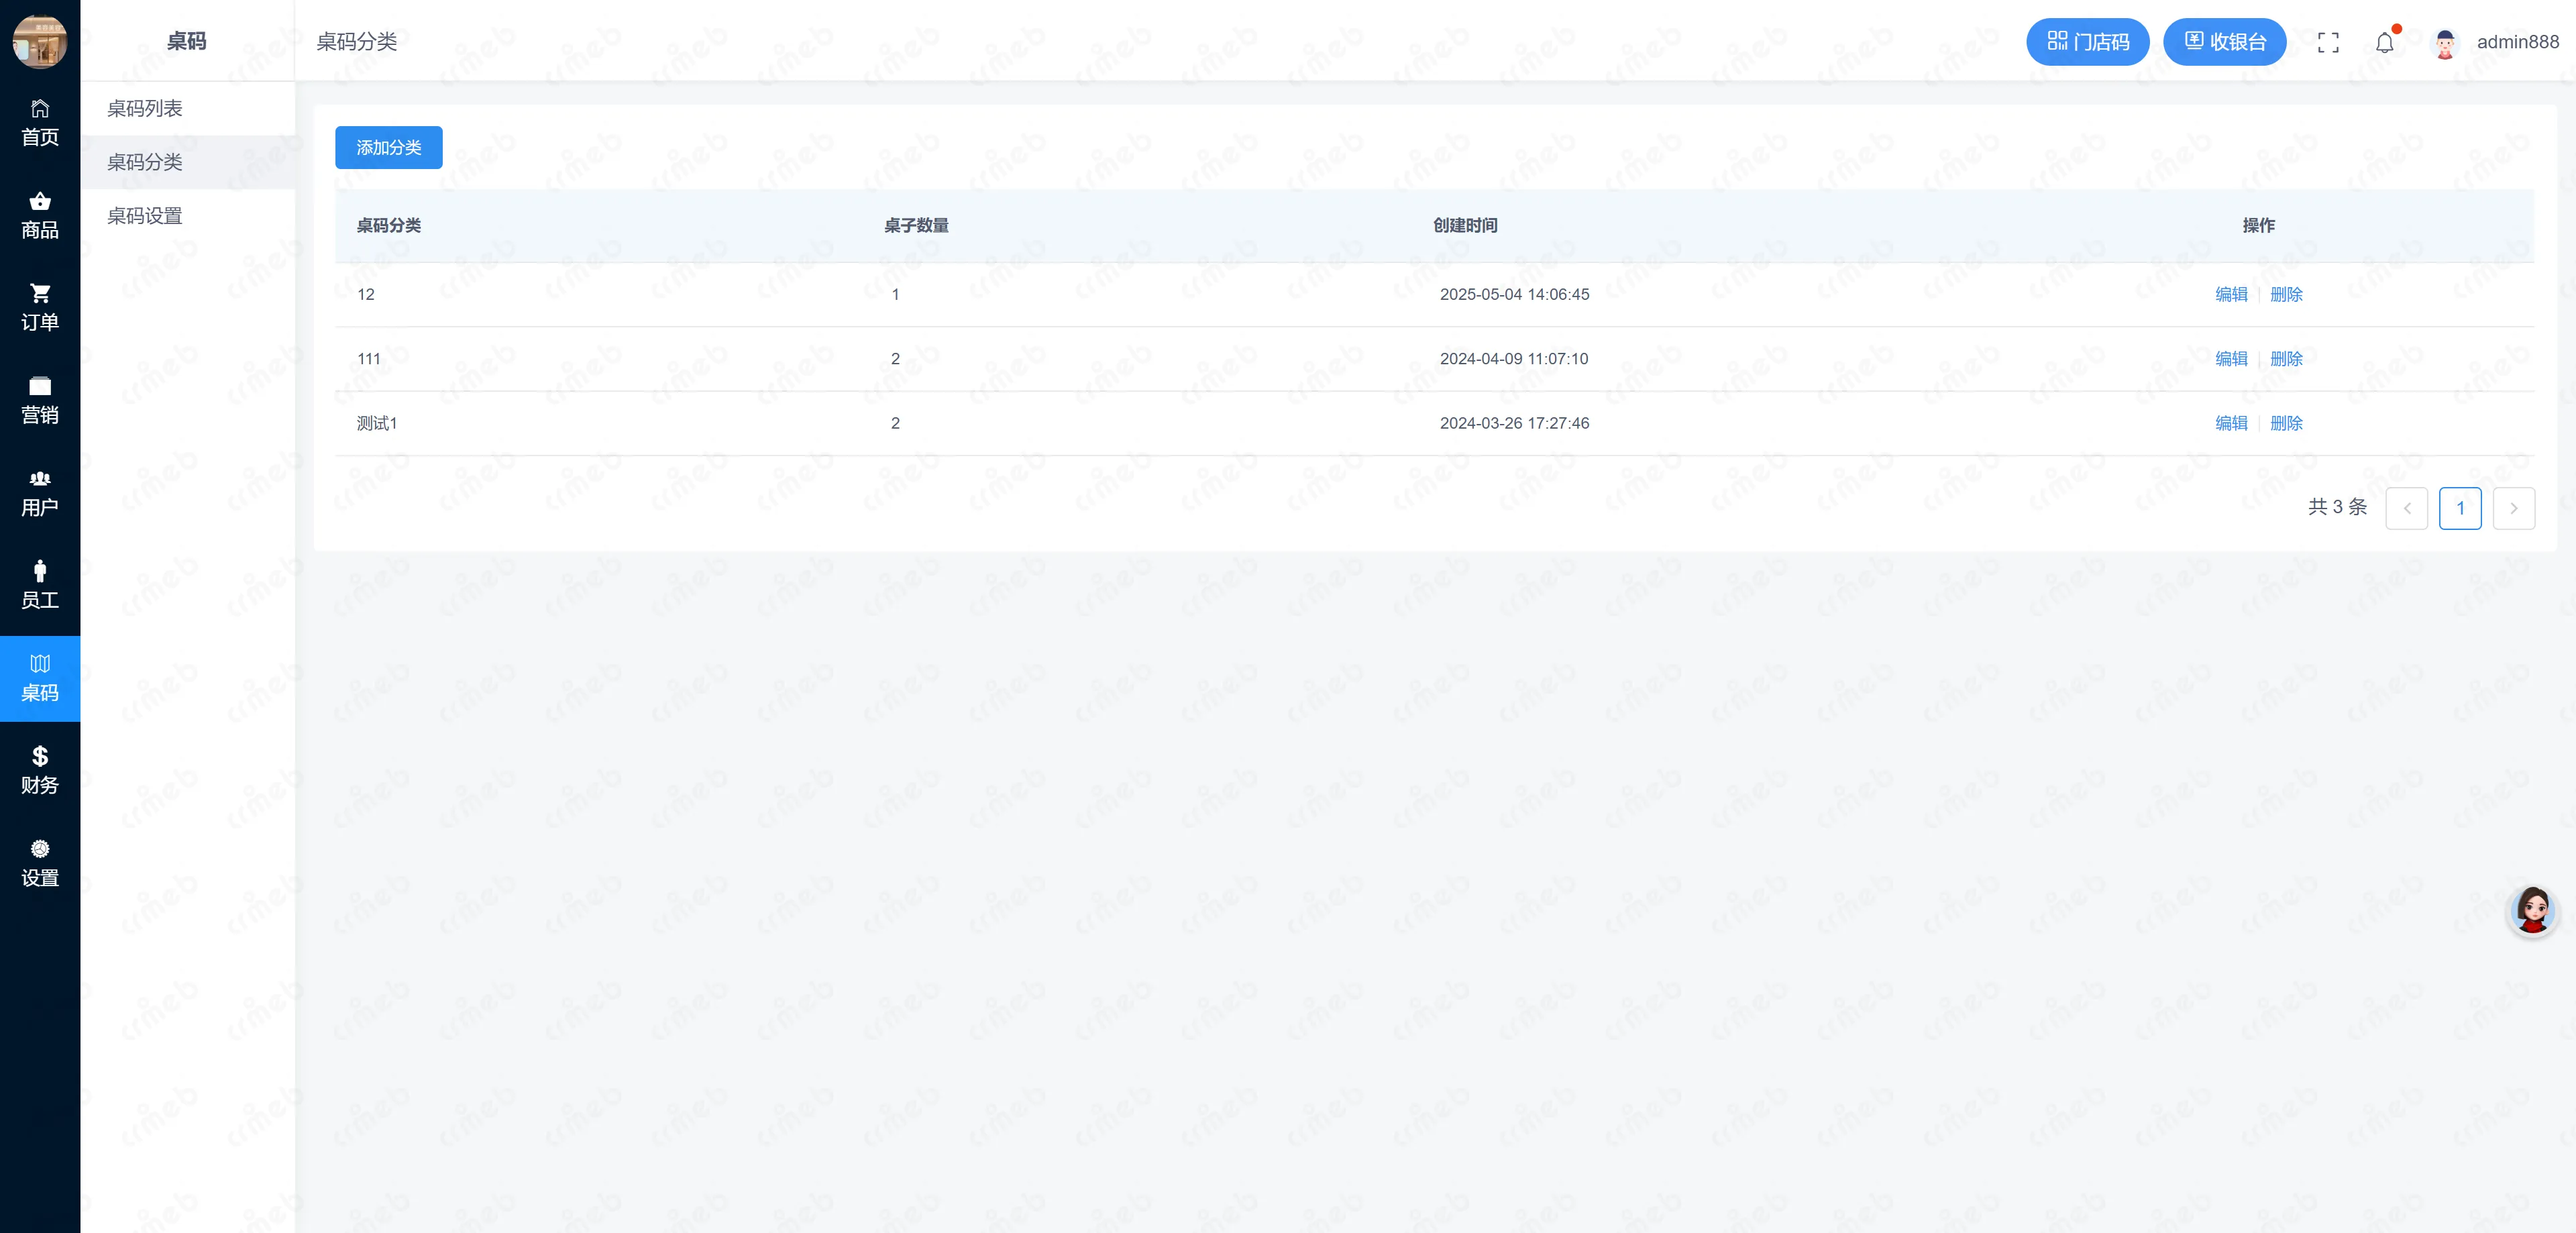Go to the previous page arrow
This screenshot has height=1233, width=2576.
click(x=2407, y=508)
